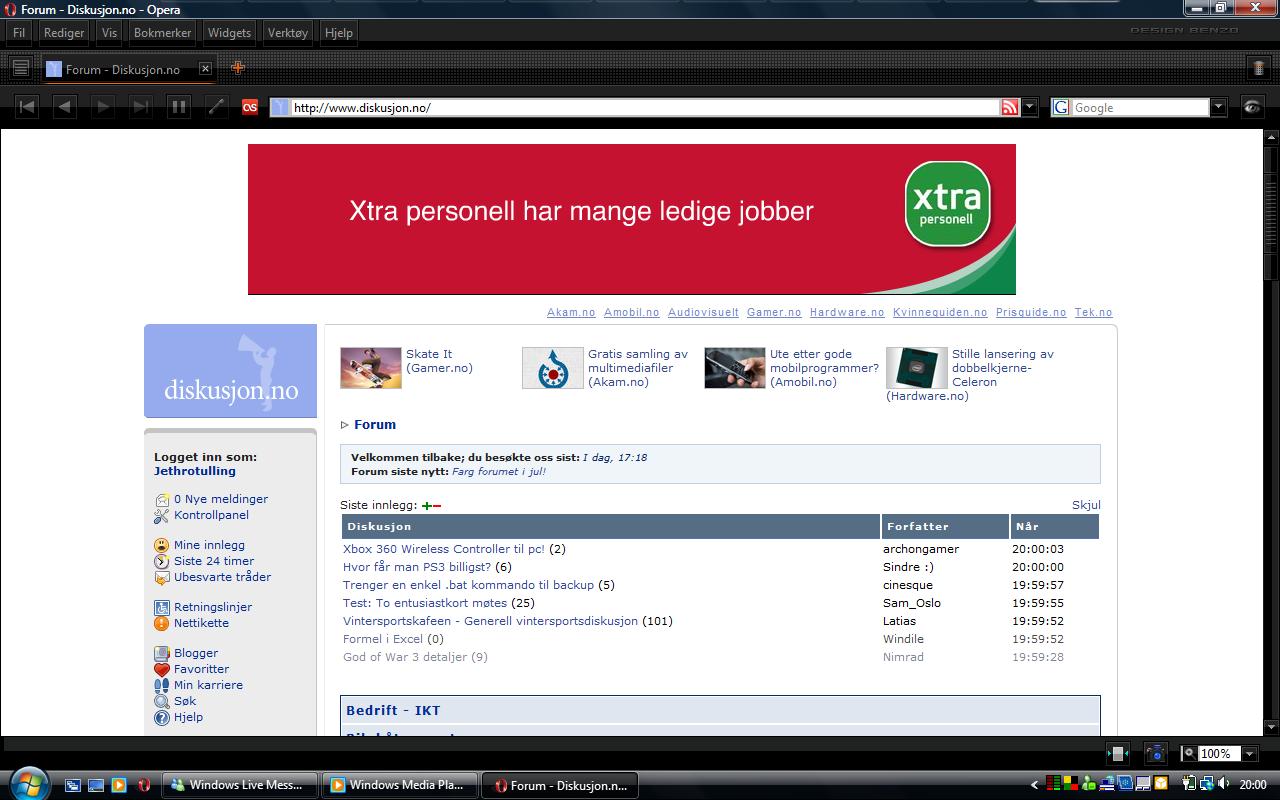The image size is (1280, 800).
Task: Click the Favoritter heart icon
Action: [162, 669]
